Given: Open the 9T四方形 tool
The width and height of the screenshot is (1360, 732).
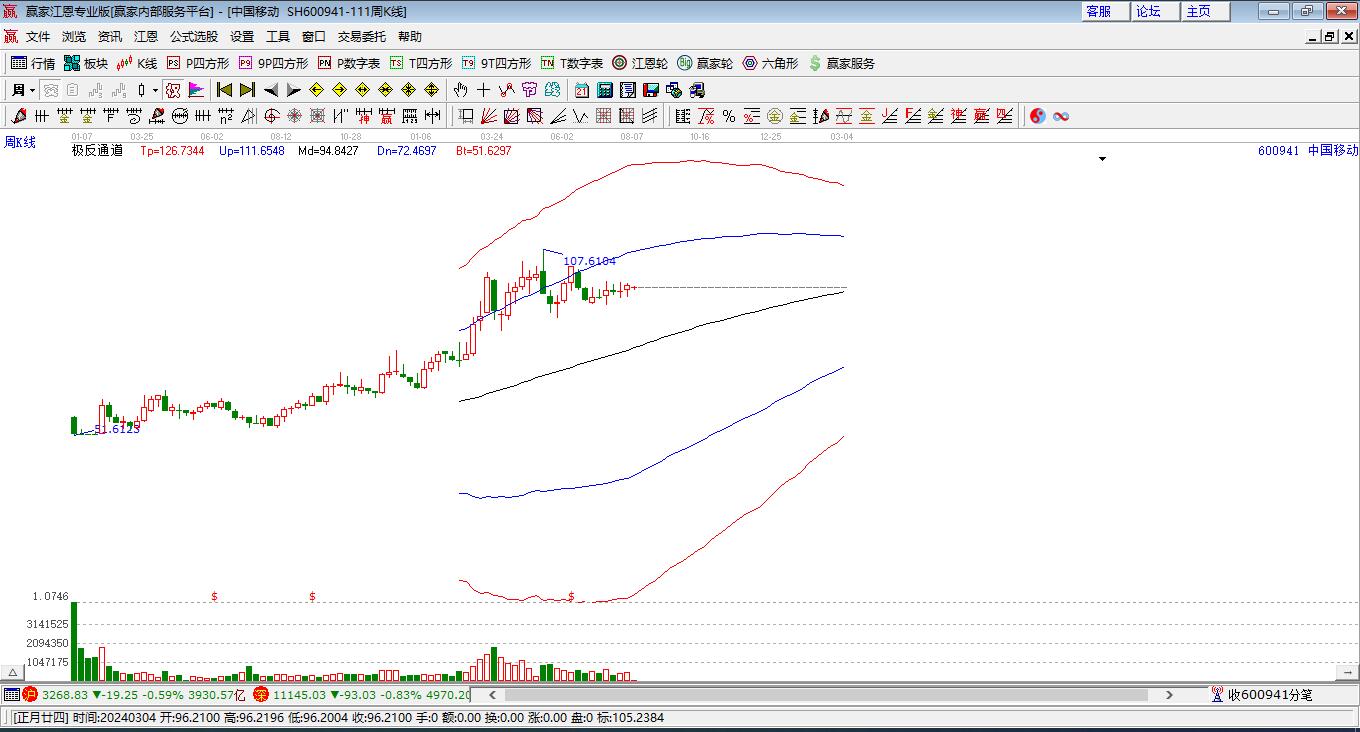Looking at the screenshot, I should (496, 63).
